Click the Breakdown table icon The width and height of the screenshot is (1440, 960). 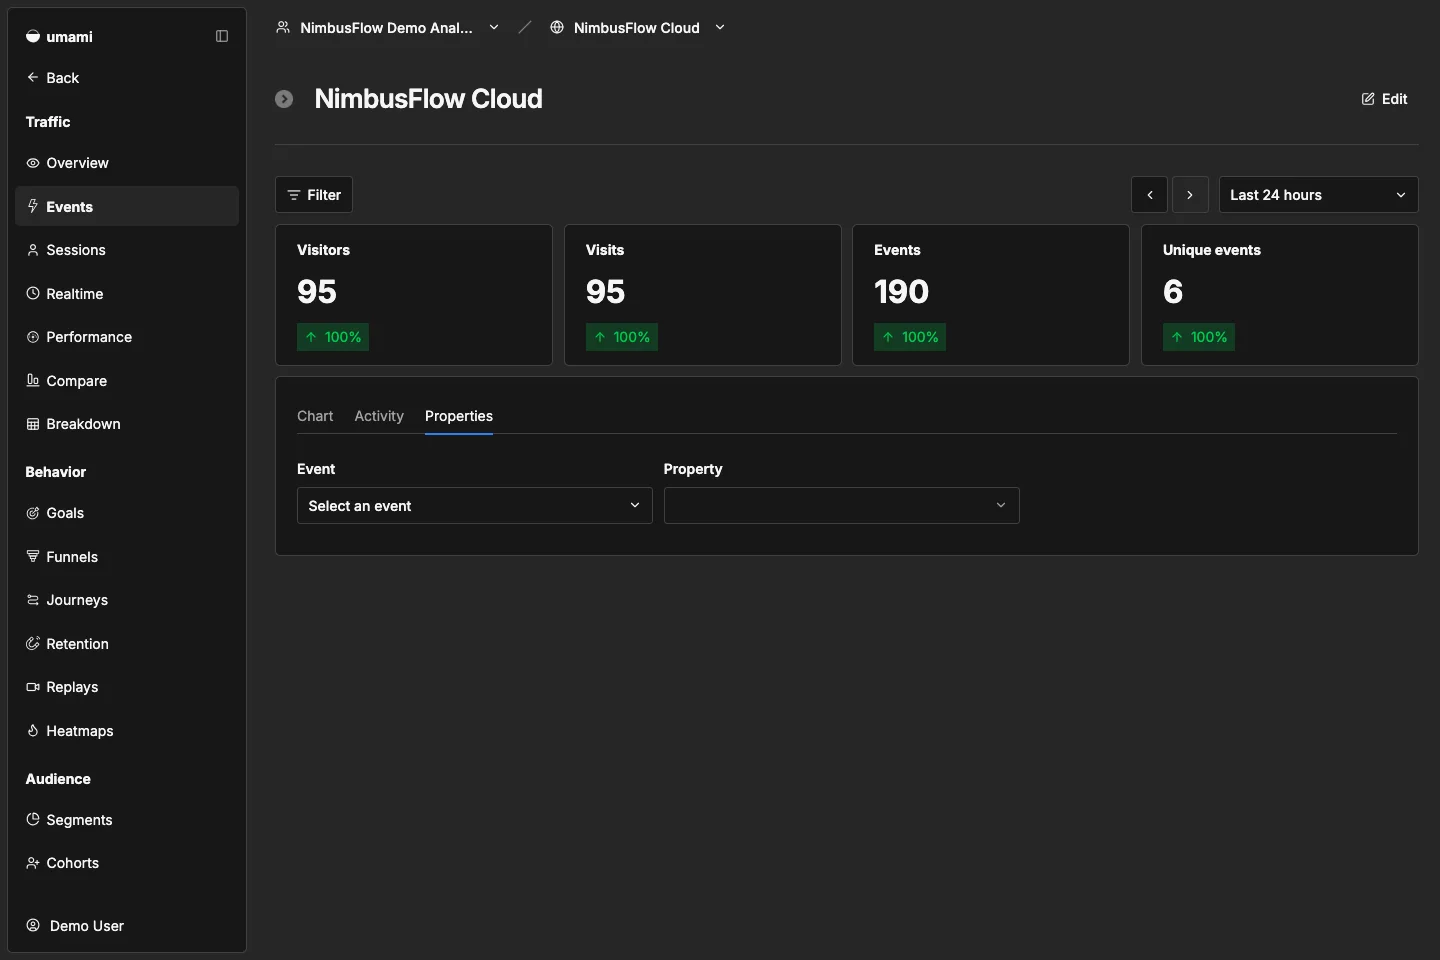coord(33,424)
